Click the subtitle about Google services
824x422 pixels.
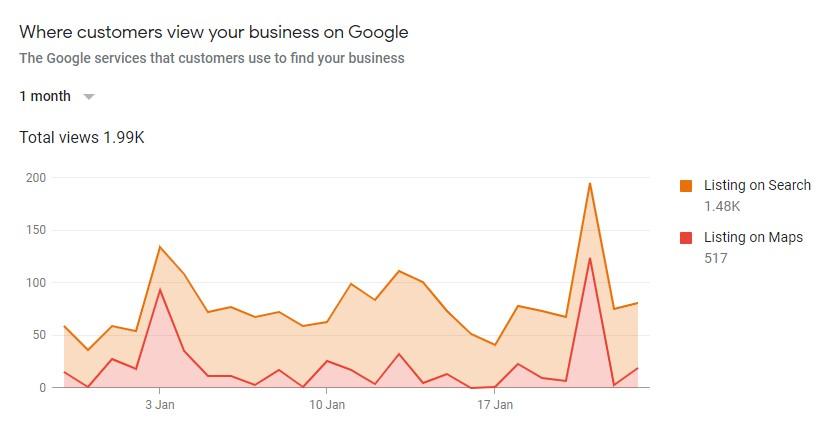click(x=212, y=58)
